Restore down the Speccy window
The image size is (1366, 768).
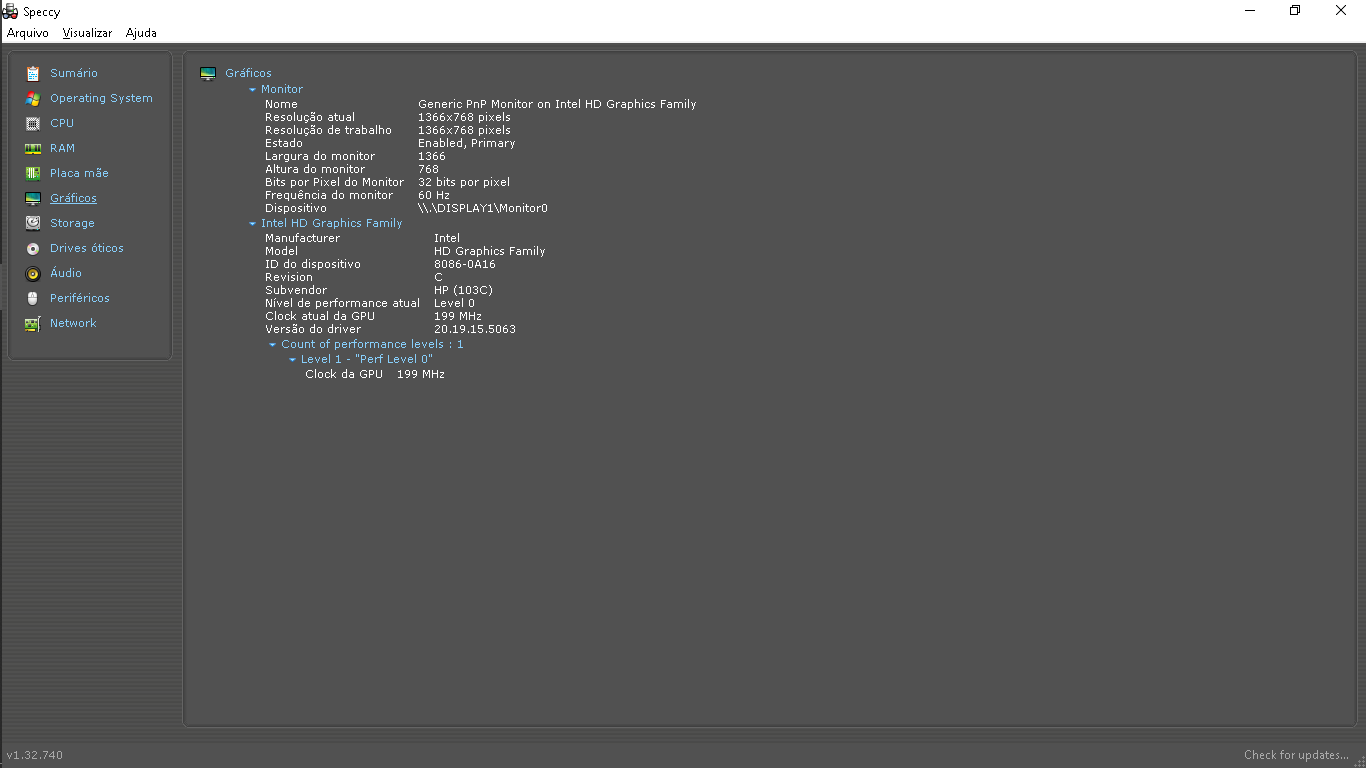point(1295,11)
